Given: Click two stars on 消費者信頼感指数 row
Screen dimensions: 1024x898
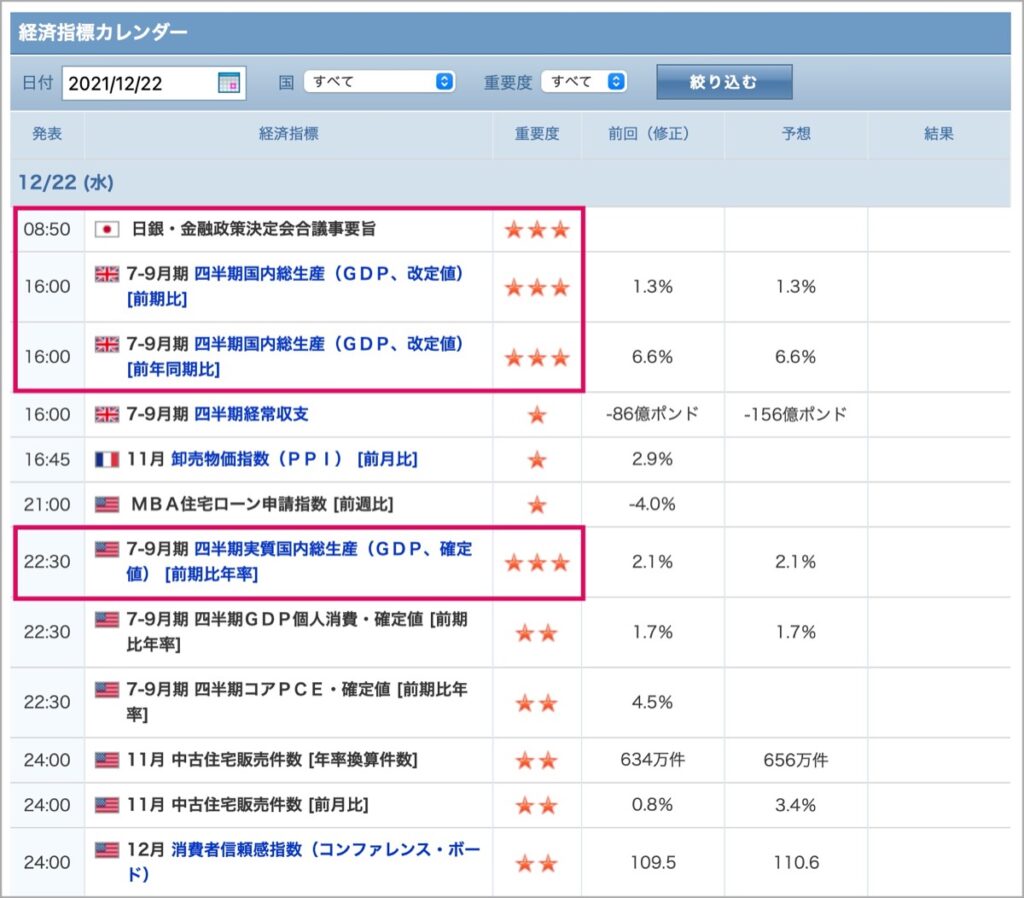Looking at the screenshot, I should point(537,863).
